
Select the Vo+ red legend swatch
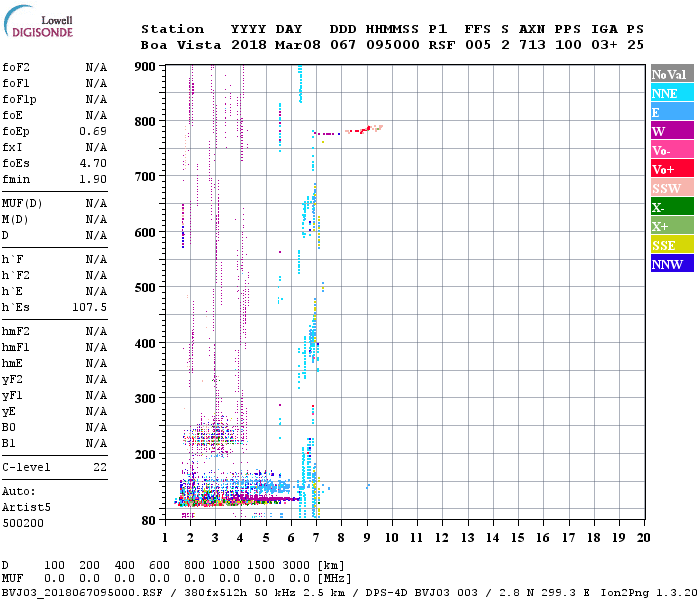672,169
